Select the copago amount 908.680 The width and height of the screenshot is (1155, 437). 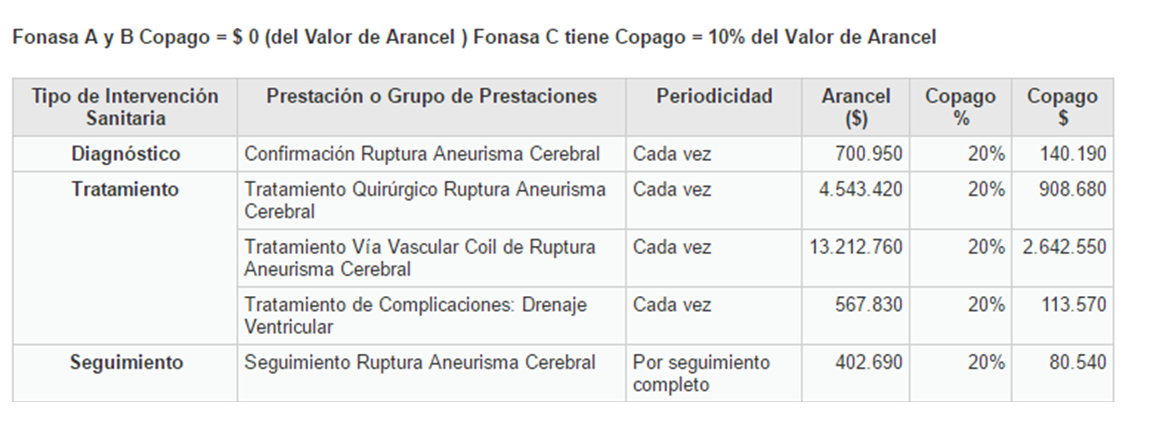[x=1072, y=189]
